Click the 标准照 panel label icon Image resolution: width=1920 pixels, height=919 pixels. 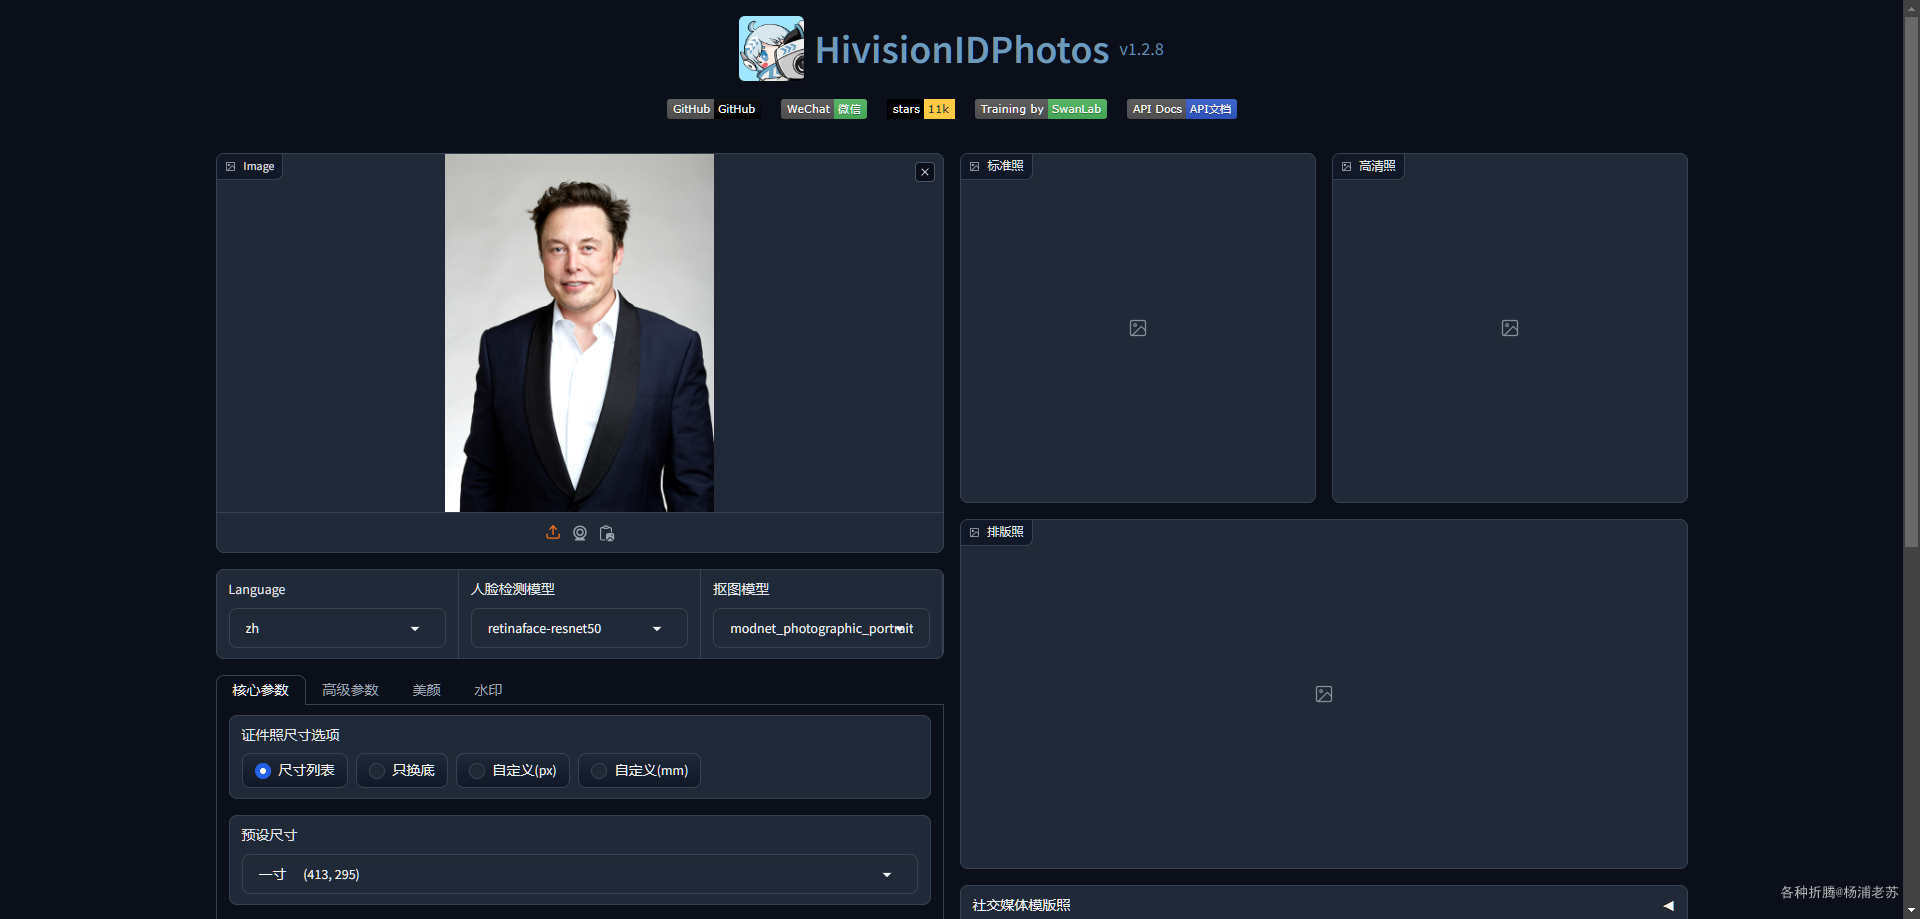tap(975, 167)
